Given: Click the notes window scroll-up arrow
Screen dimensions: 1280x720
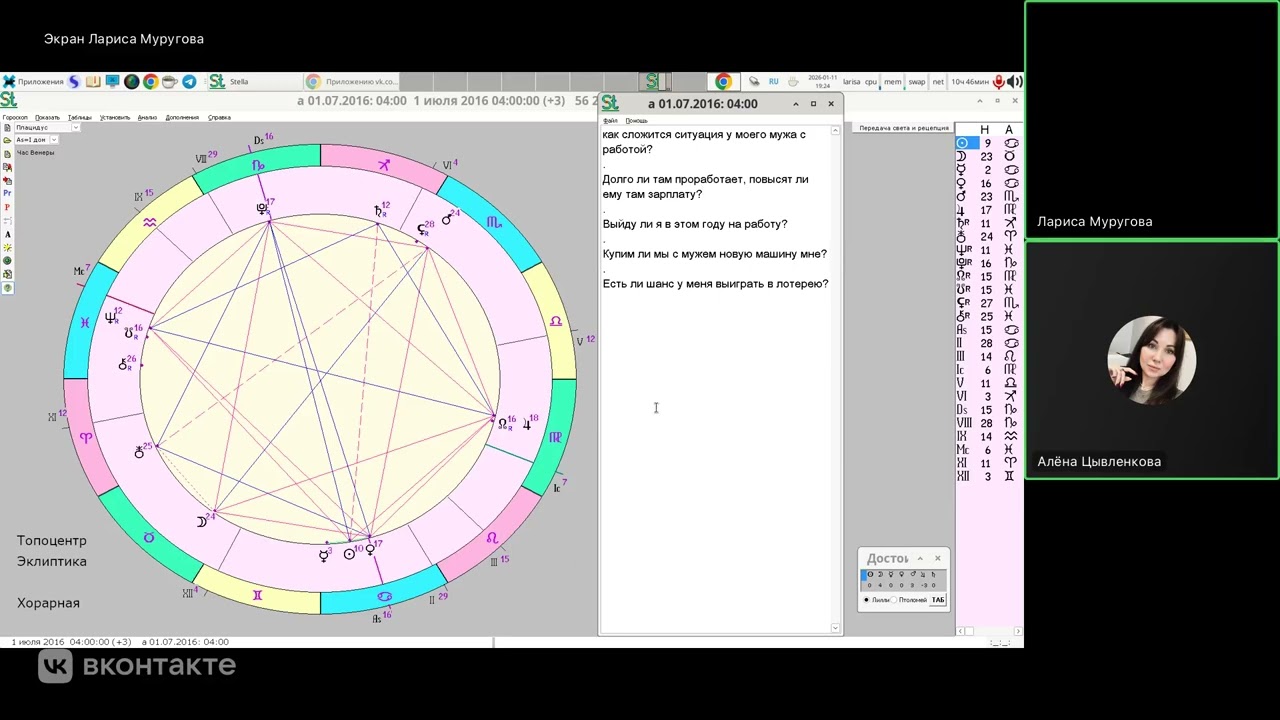Looking at the screenshot, I should coord(835,131).
